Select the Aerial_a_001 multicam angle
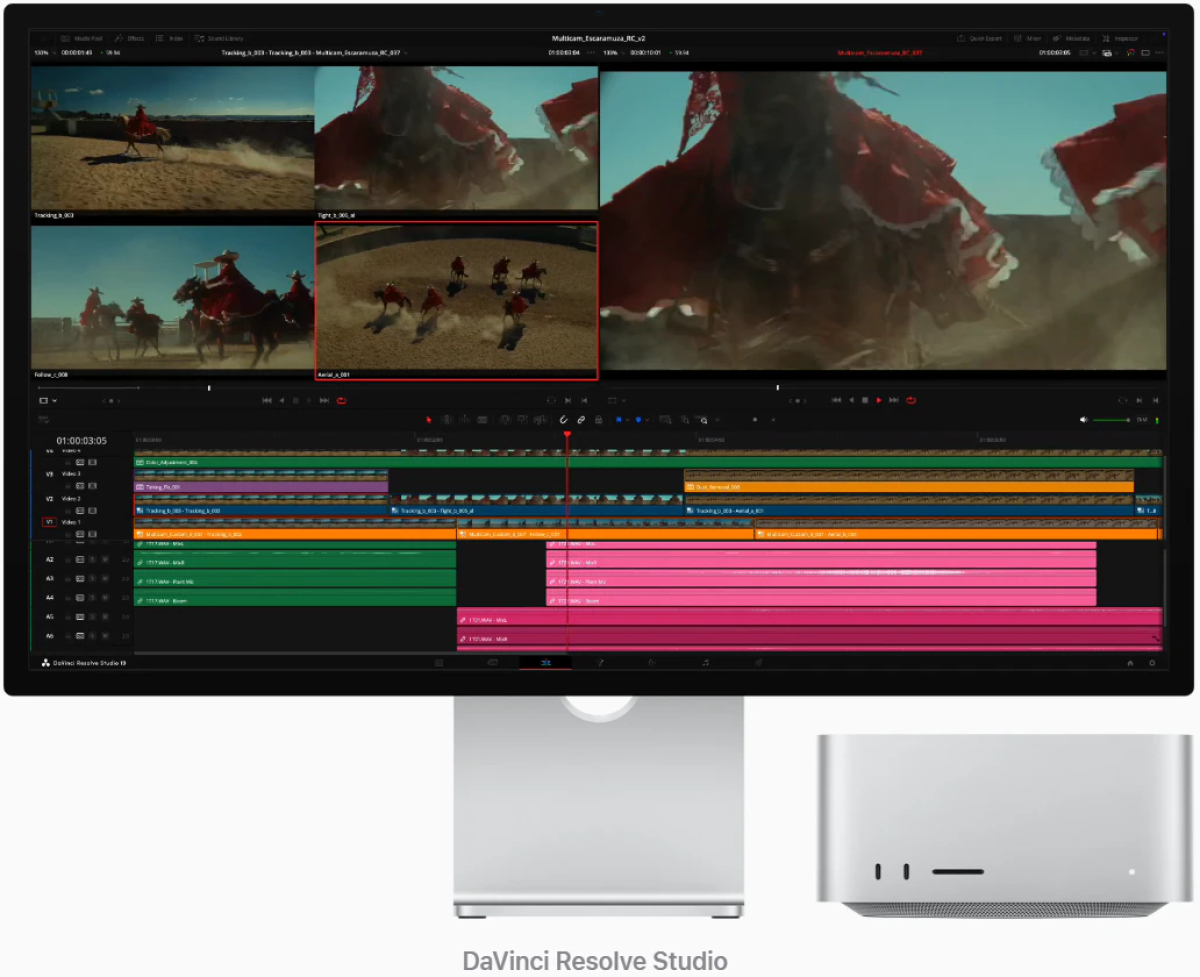This screenshot has height=977, width=1200. click(456, 301)
